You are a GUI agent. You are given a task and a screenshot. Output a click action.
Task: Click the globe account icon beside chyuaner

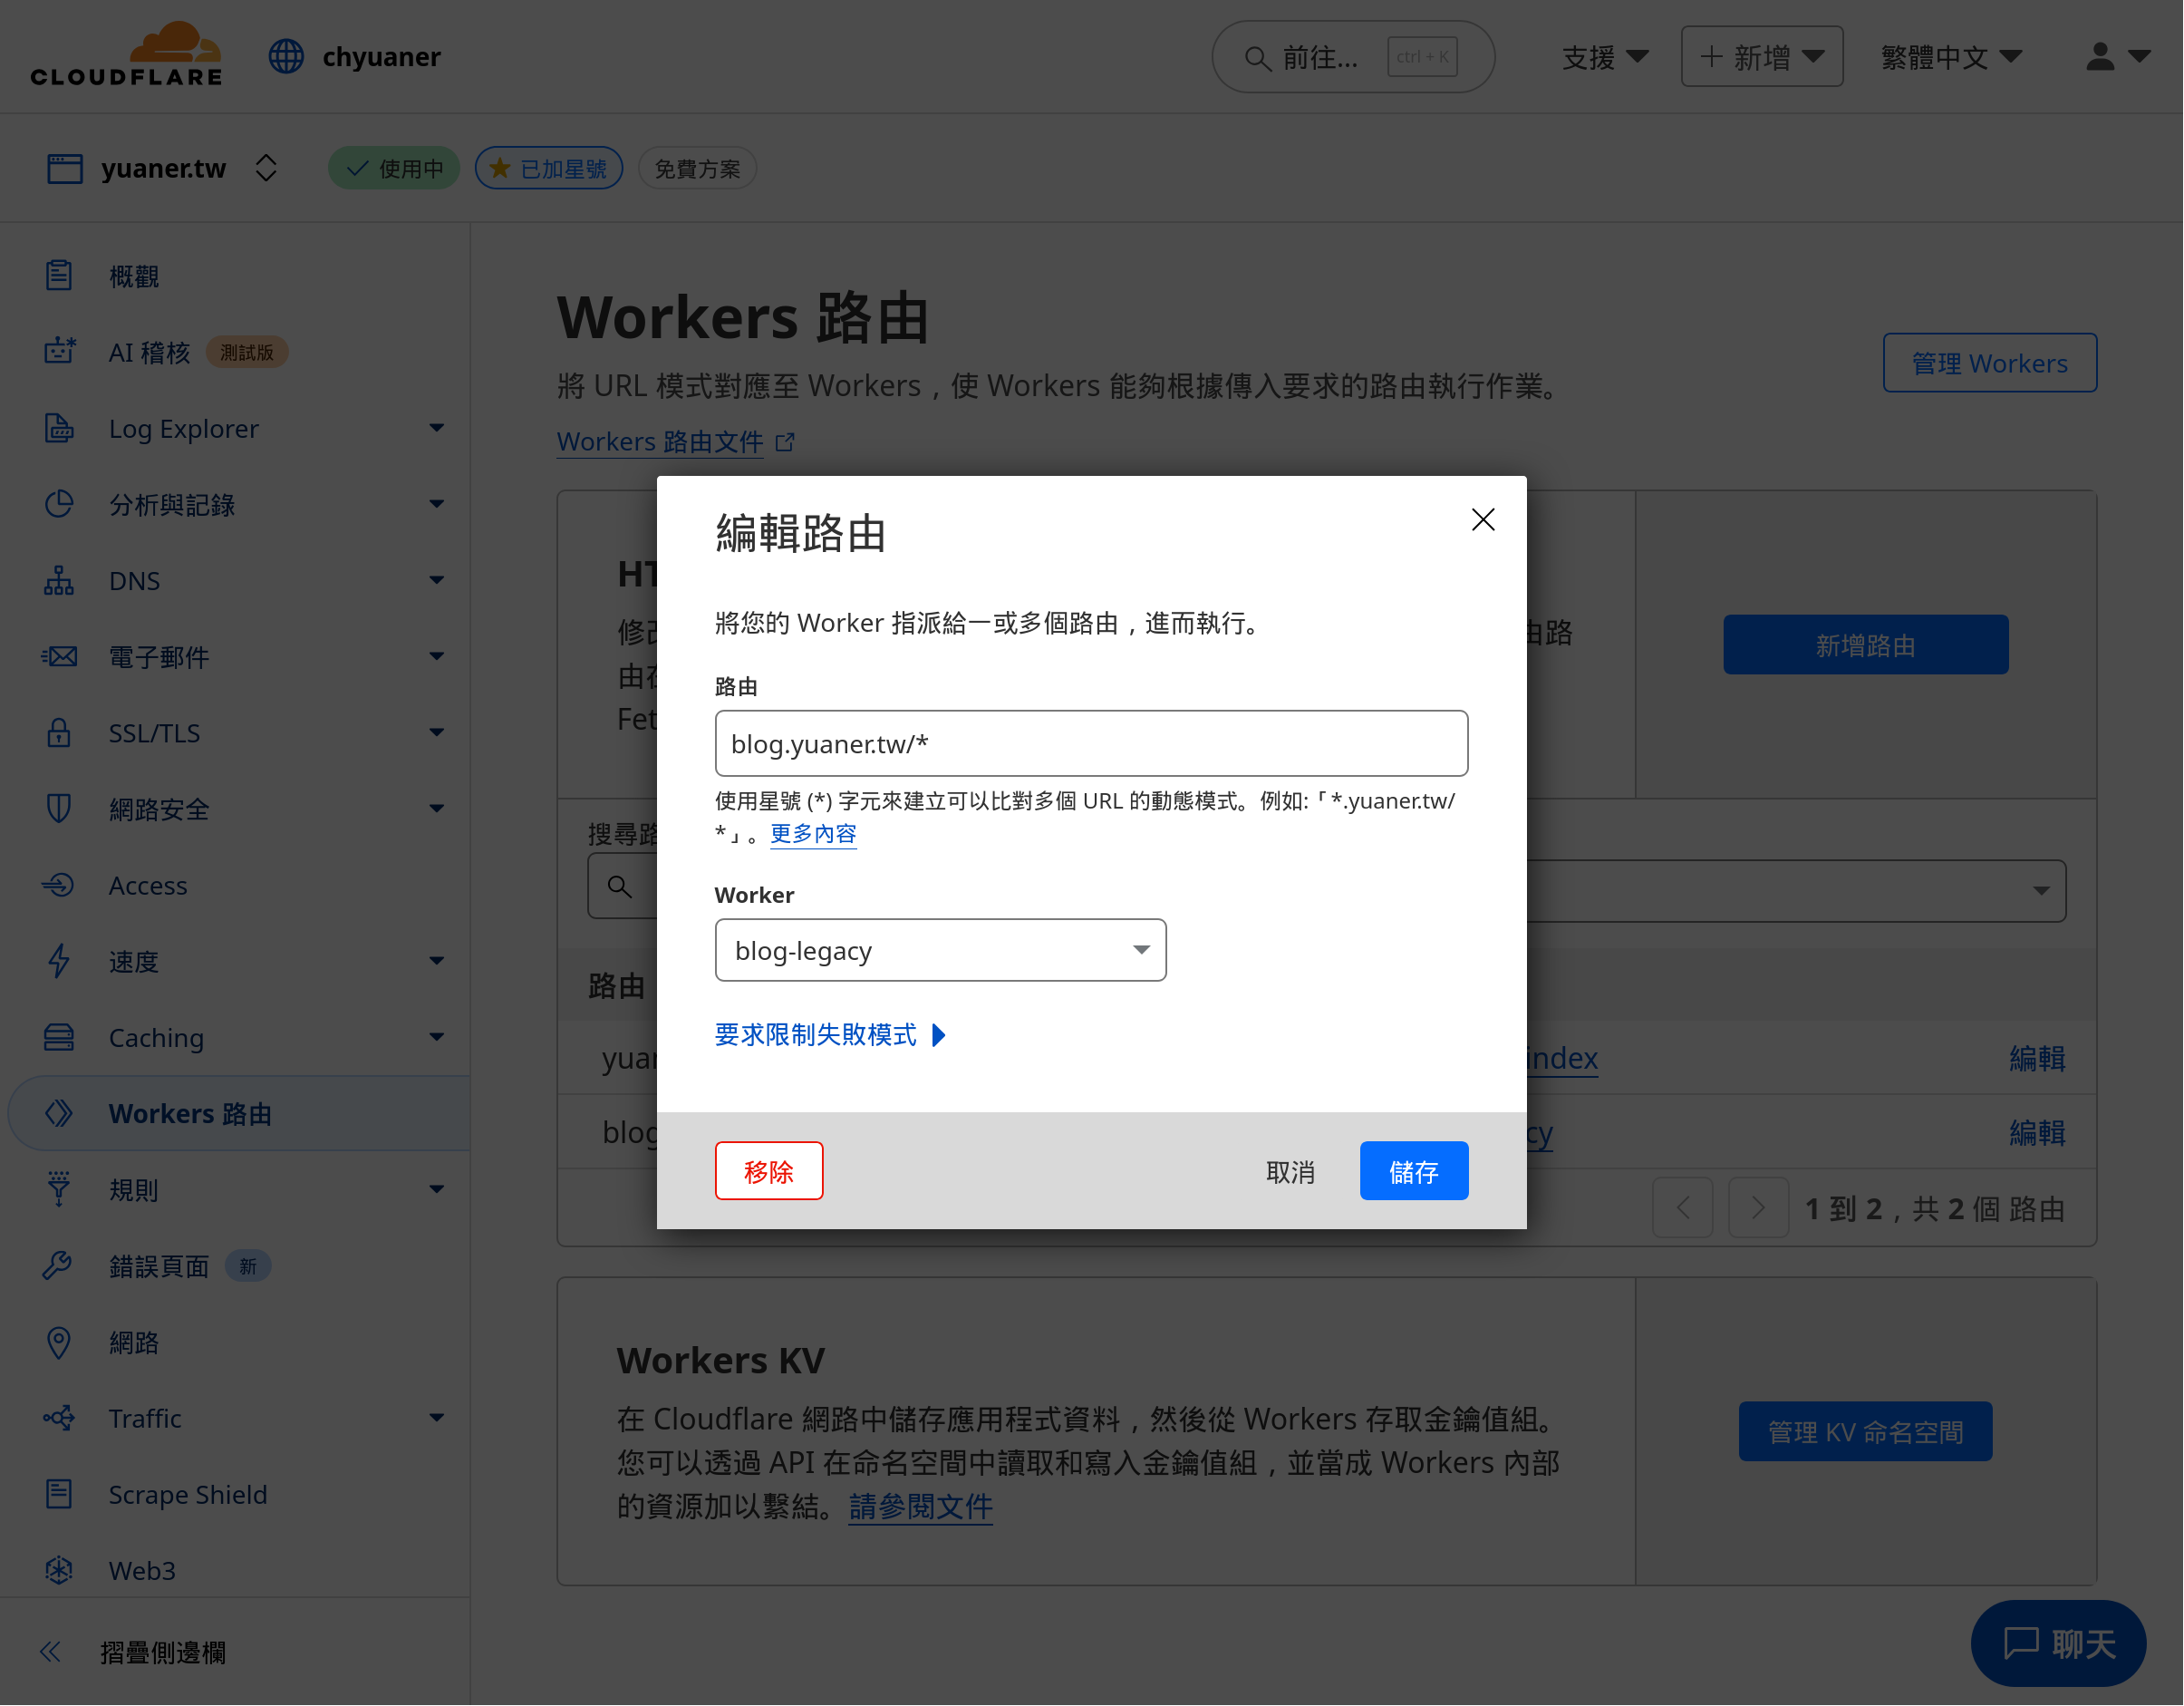tap(286, 56)
